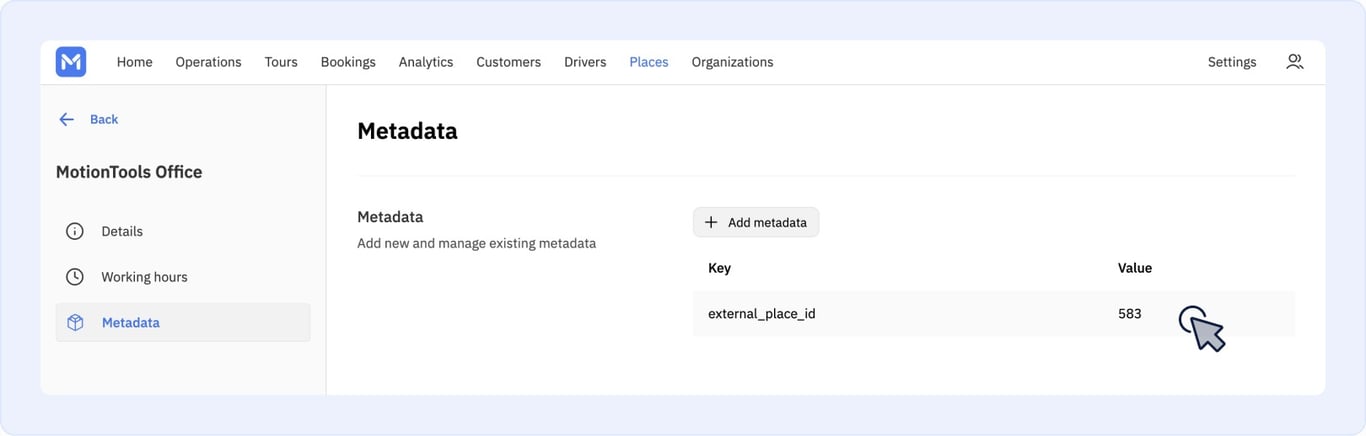Navigate to Customers

tap(509, 62)
